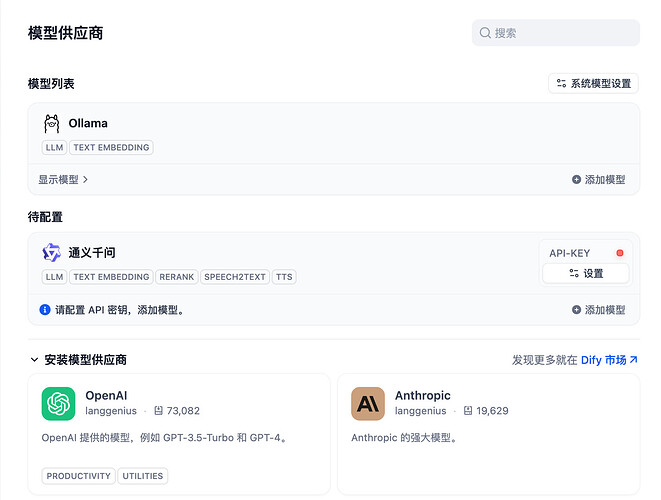Open 系统模型设置
661x500 pixels.
(x=594, y=84)
